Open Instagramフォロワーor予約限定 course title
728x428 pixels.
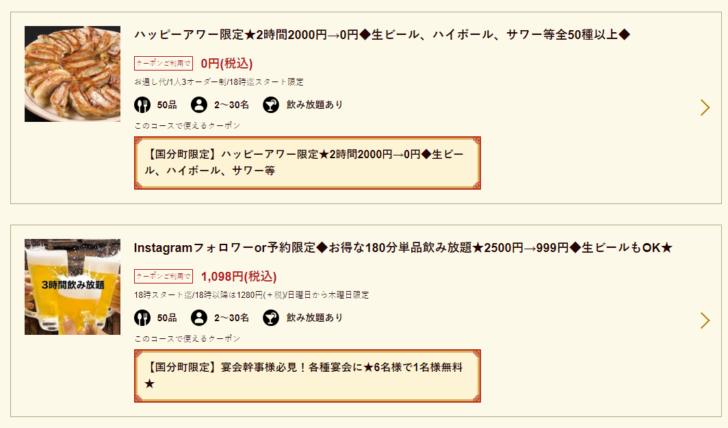coord(403,248)
